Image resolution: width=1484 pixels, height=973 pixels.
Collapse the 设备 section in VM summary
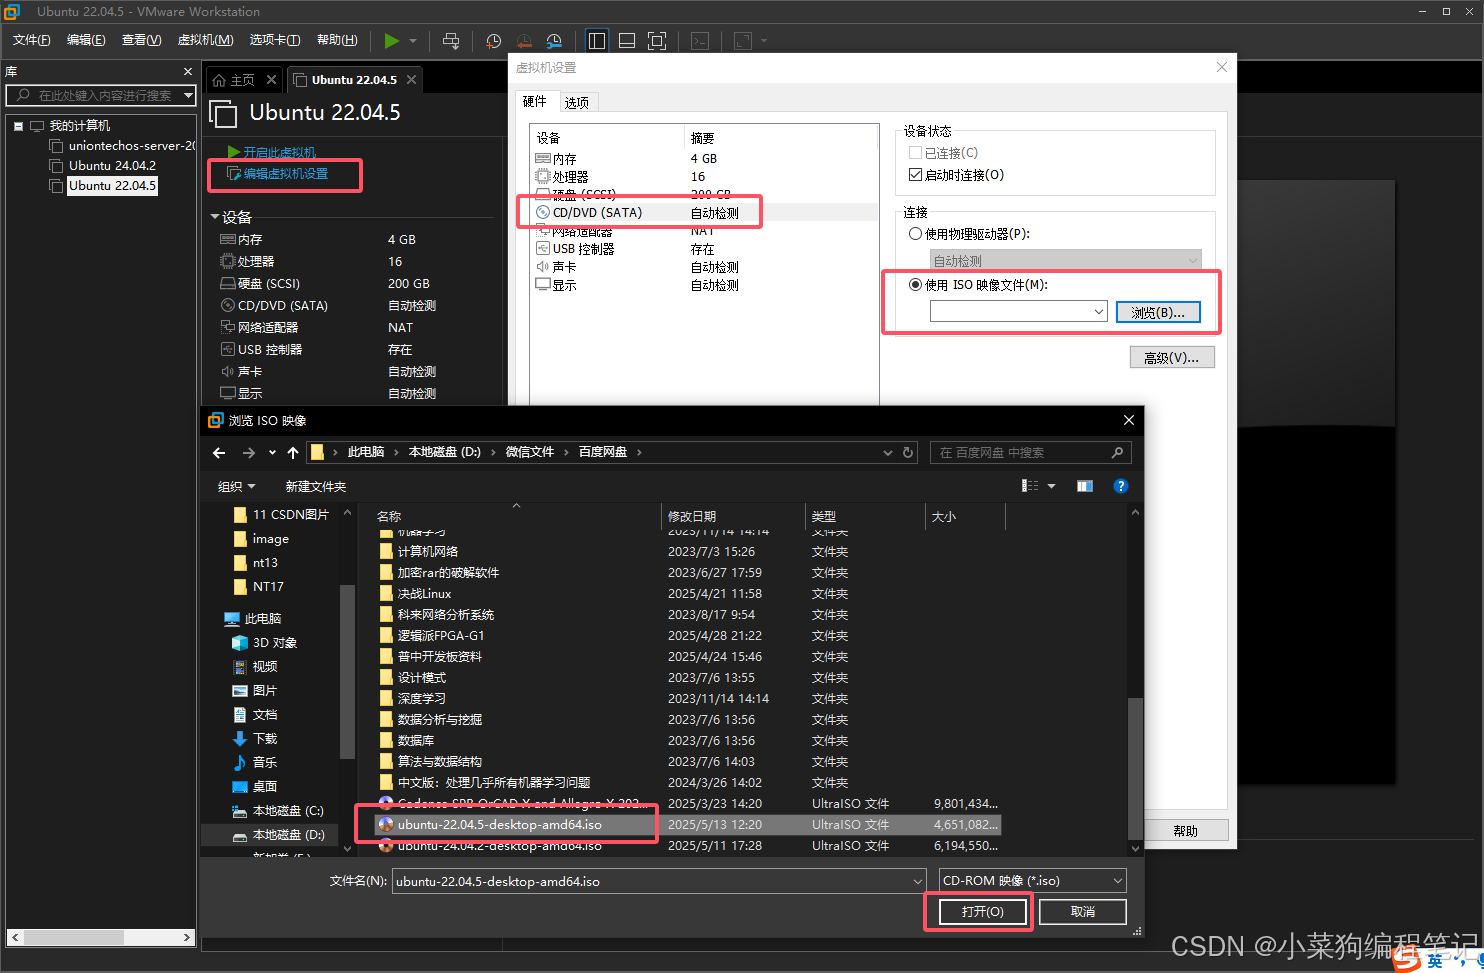[x=215, y=217]
